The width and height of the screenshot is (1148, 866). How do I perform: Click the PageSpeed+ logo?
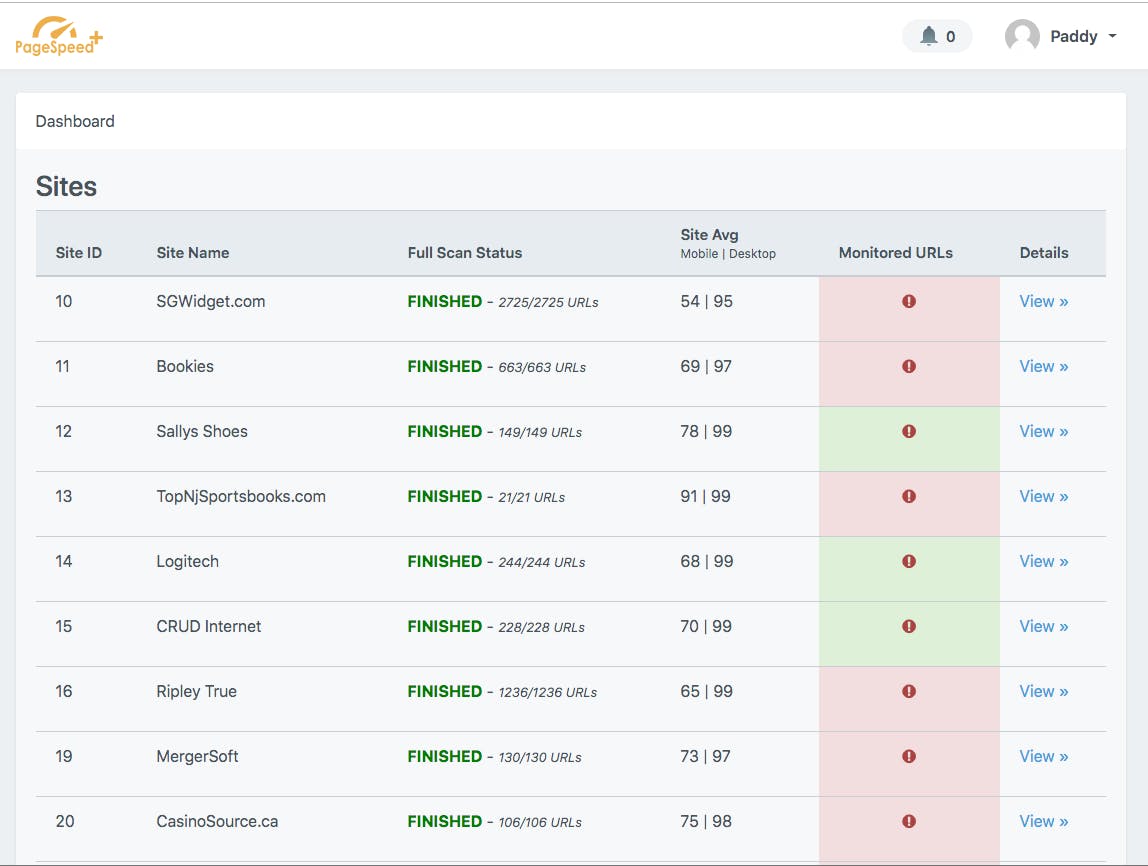(x=59, y=36)
